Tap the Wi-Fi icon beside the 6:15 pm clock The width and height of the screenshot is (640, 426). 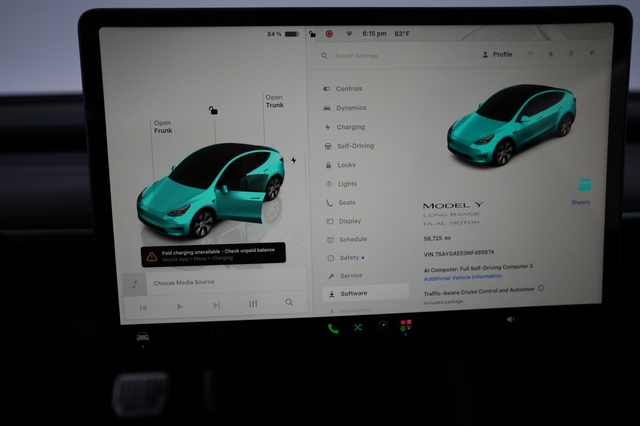[x=349, y=34]
